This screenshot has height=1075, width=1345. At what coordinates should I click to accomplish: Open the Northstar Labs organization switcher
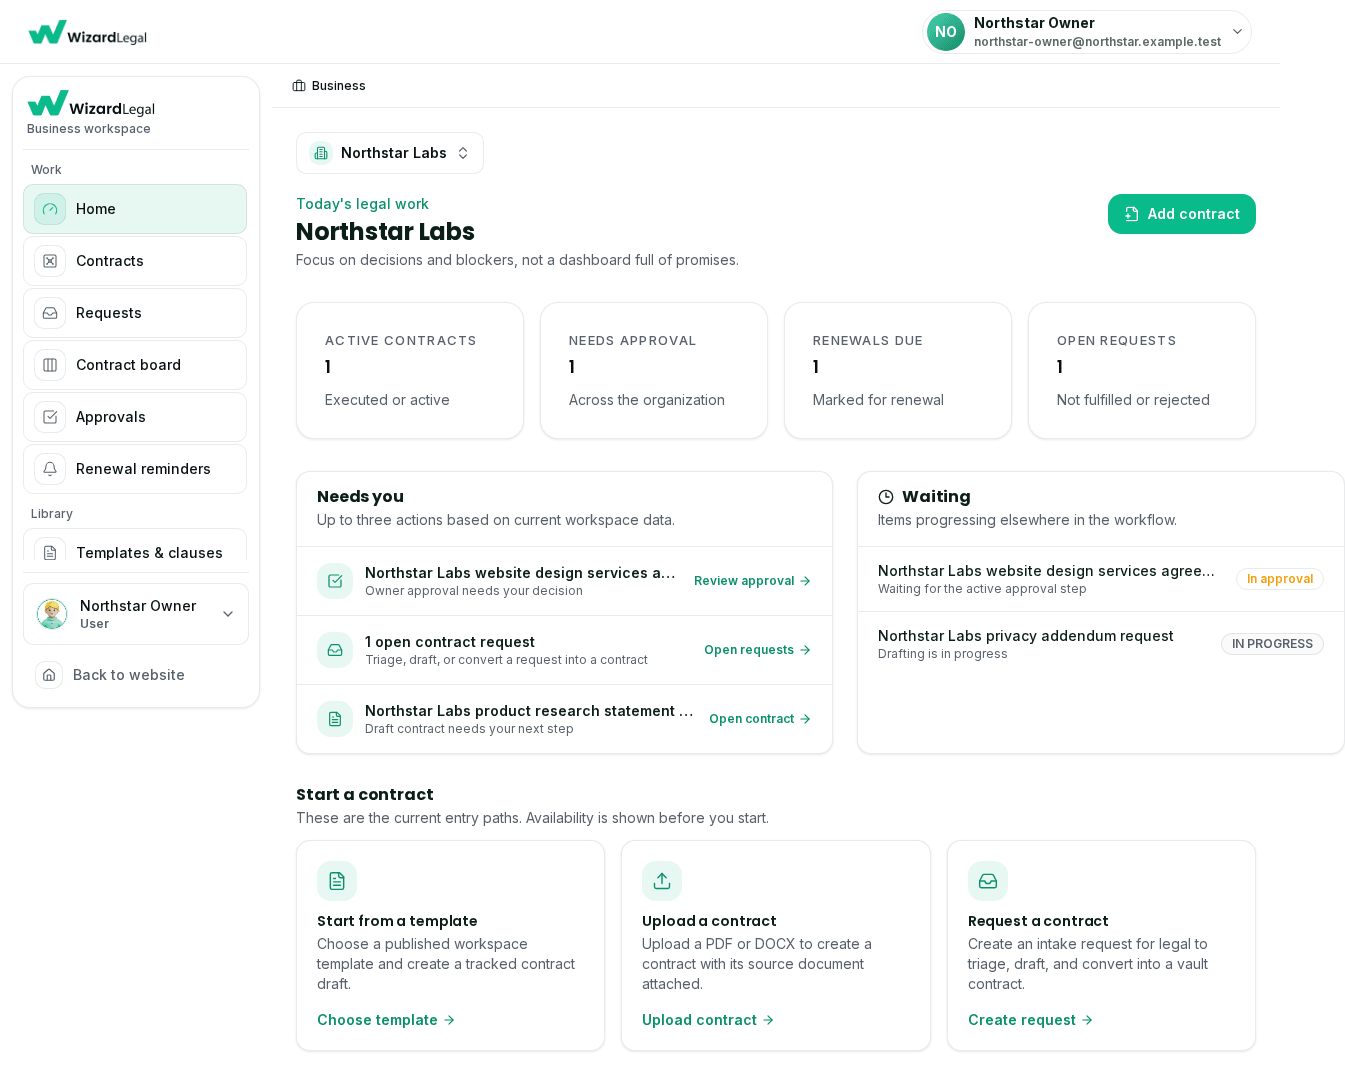pyautogui.click(x=390, y=153)
